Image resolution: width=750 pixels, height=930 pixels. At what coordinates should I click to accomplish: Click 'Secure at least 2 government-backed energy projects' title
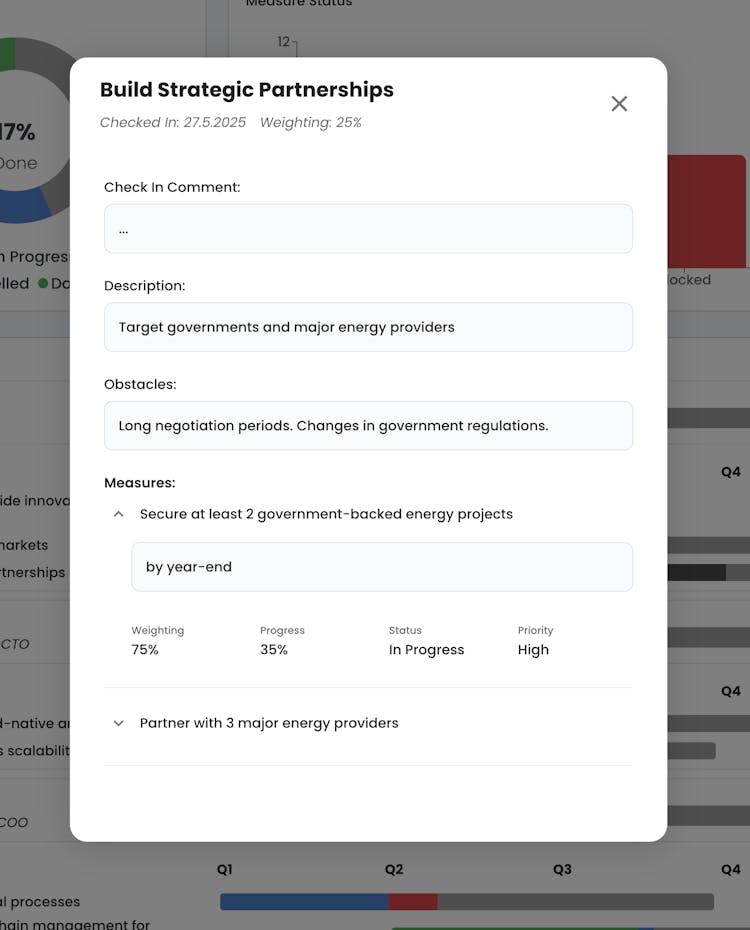coord(326,514)
